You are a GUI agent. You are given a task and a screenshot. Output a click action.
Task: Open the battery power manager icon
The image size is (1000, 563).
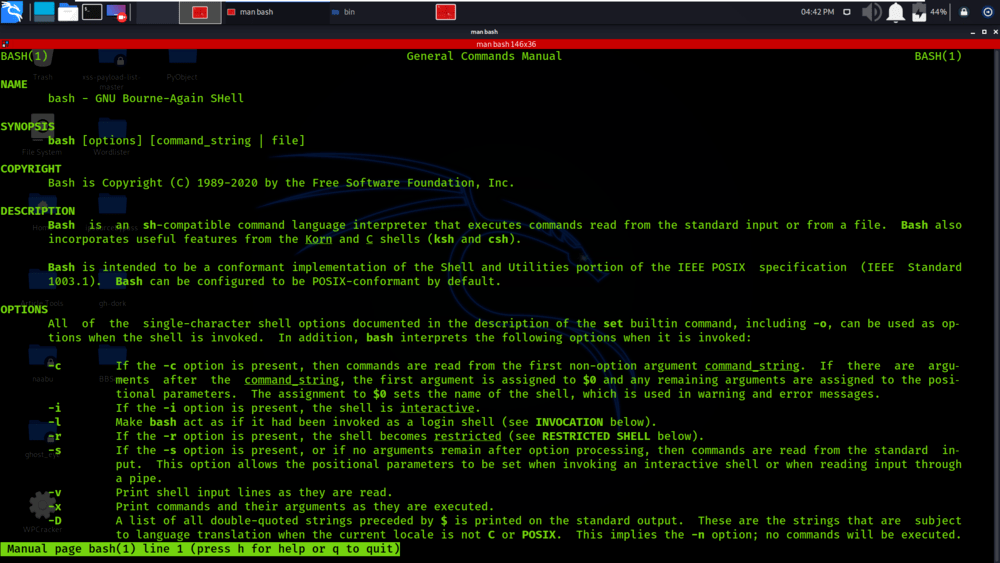coord(919,12)
